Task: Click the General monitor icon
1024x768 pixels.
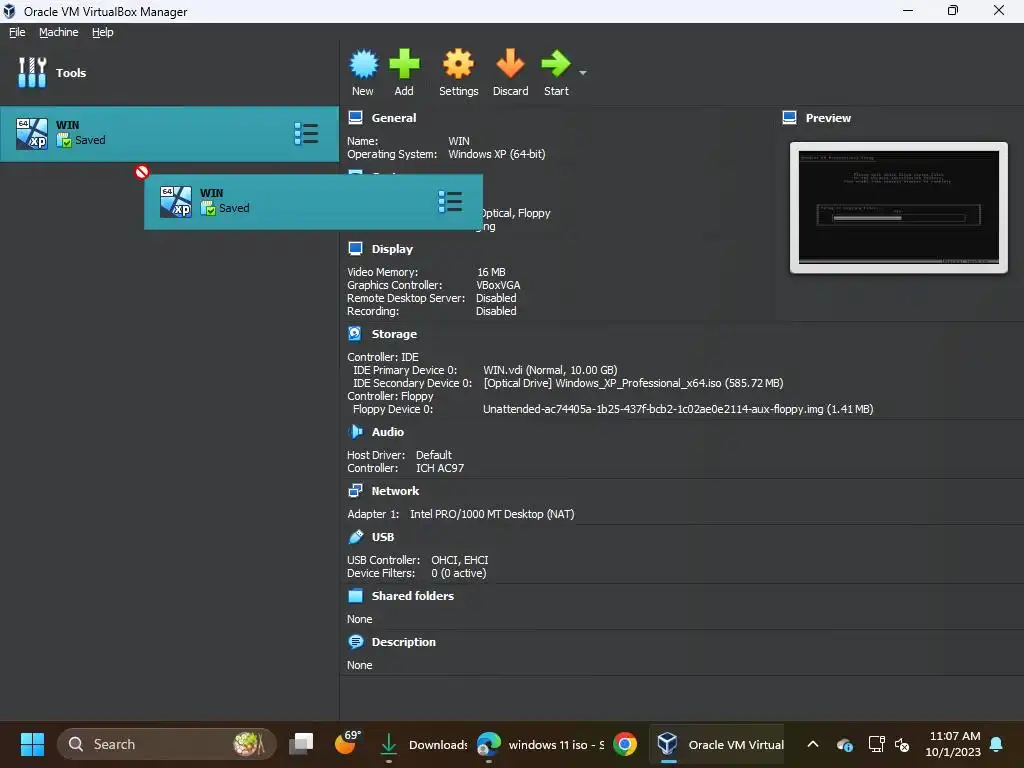Action: [355, 118]
